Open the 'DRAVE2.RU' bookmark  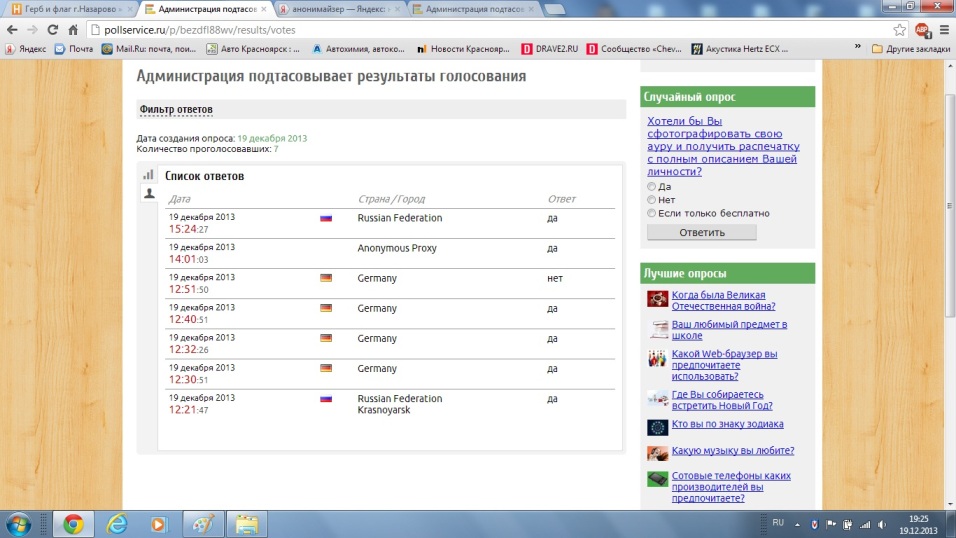pyautogui.click(x=549, y=49)
